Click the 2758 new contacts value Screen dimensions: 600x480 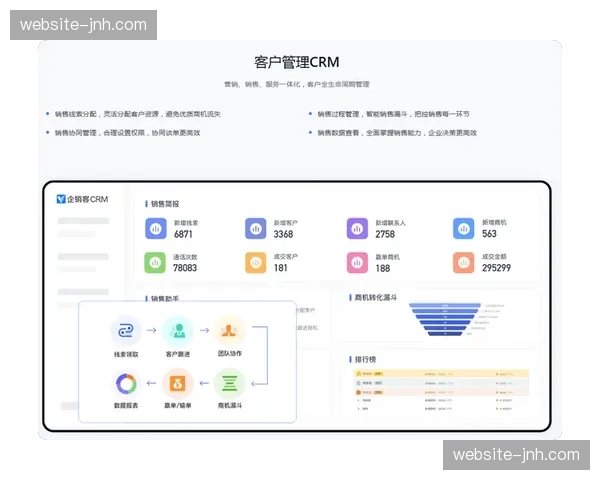pyautogui.click(x=385, y=234)
